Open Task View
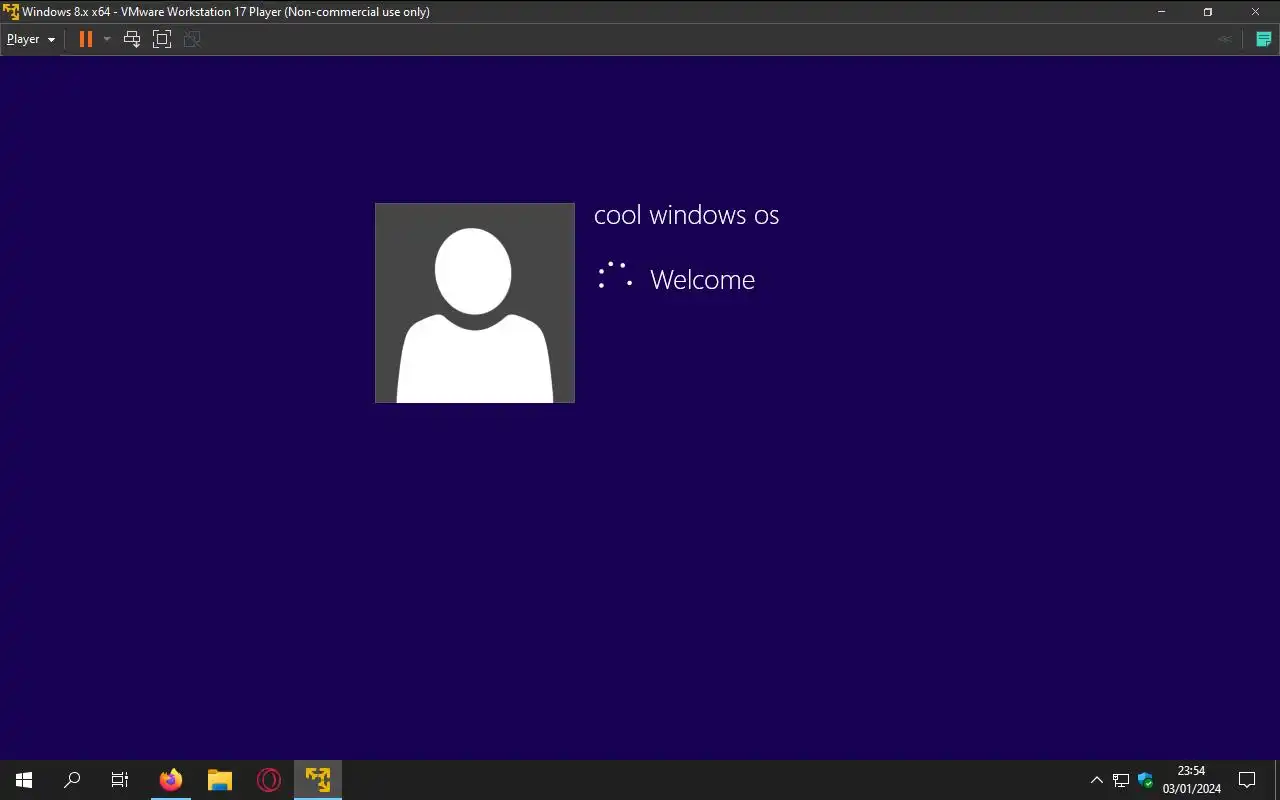Image resolution: width=1280 pixels, height=800 pixels. point(120,780)
